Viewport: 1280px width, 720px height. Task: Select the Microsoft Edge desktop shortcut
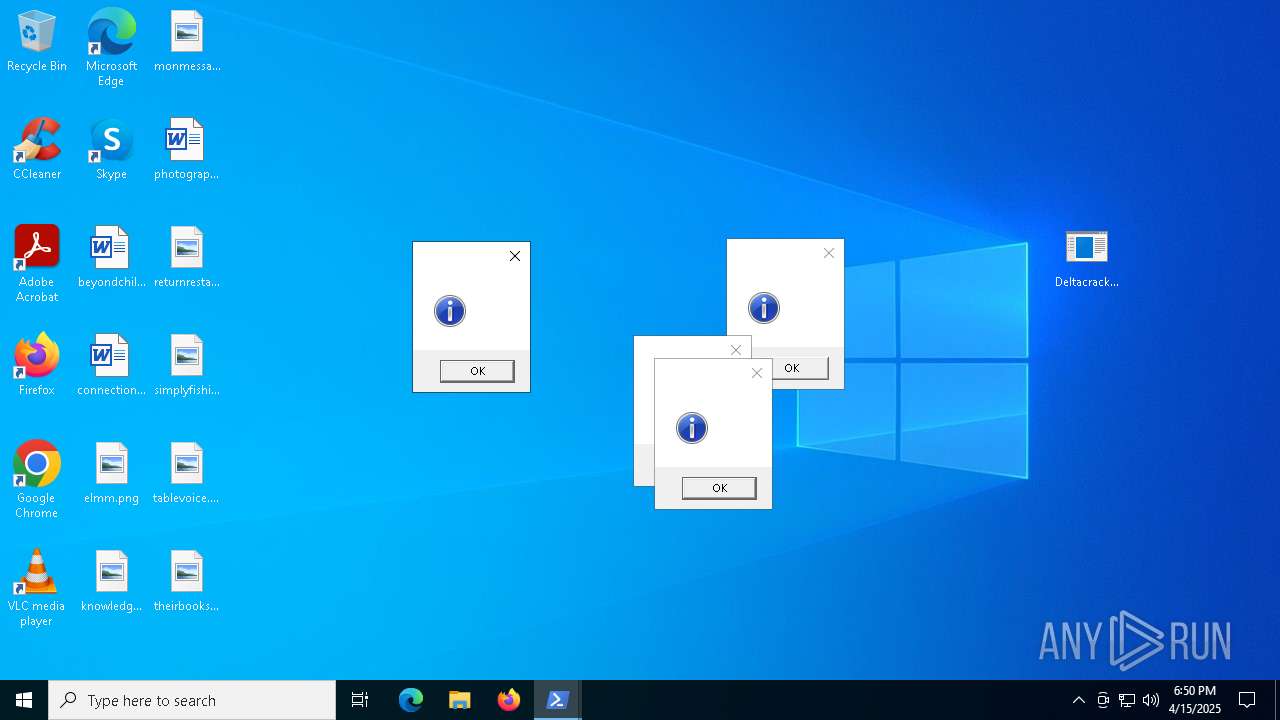(x=111, y=48)
